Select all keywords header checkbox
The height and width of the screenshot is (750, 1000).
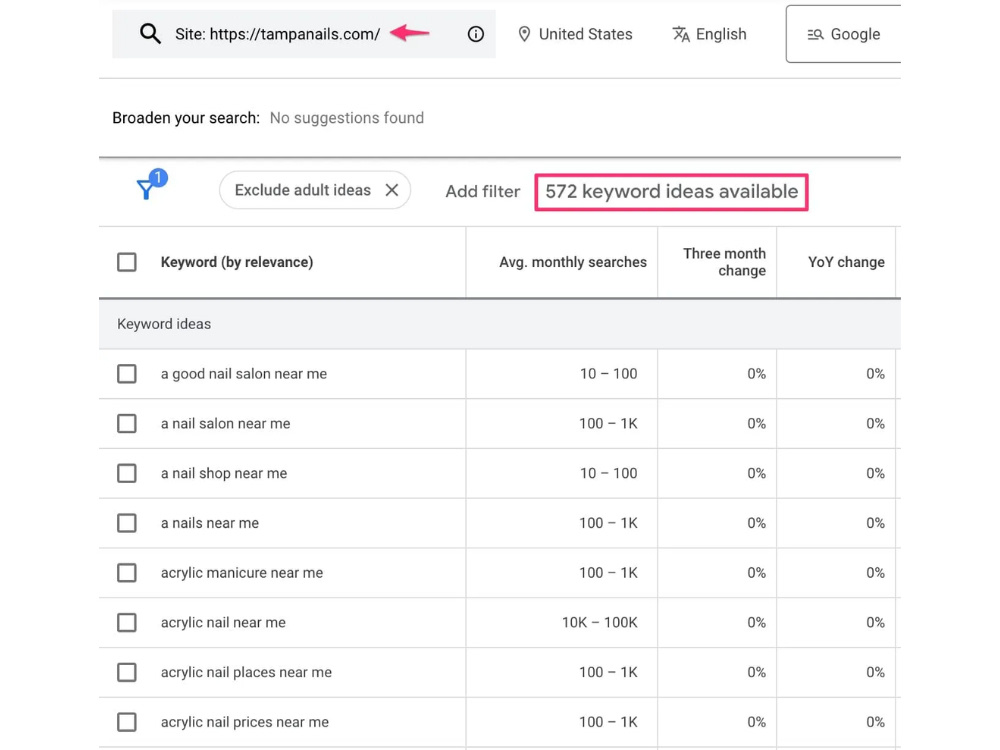pyautogui.click(x=127, y=262)
